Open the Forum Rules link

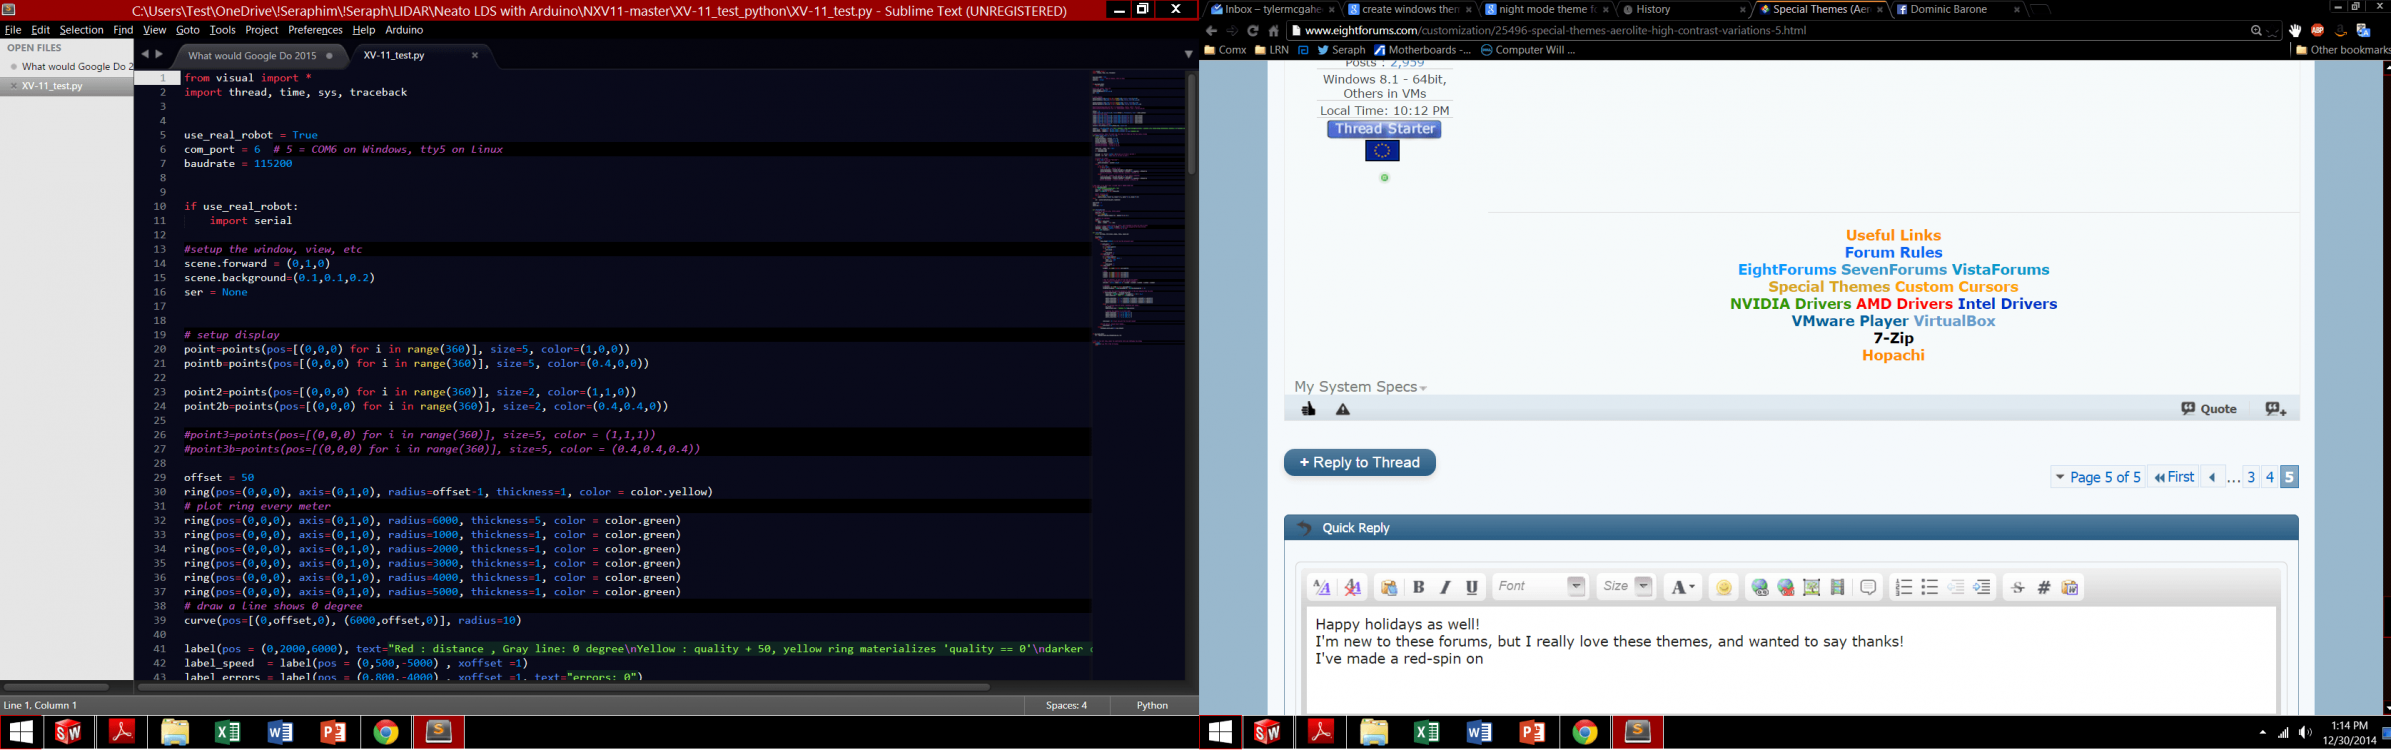[1893, 253]
